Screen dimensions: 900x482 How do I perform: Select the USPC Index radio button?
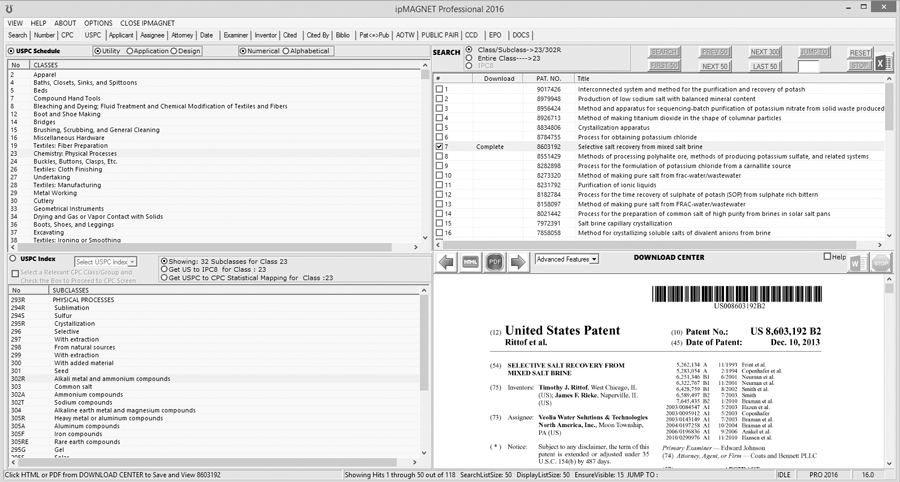pos(13,259)
